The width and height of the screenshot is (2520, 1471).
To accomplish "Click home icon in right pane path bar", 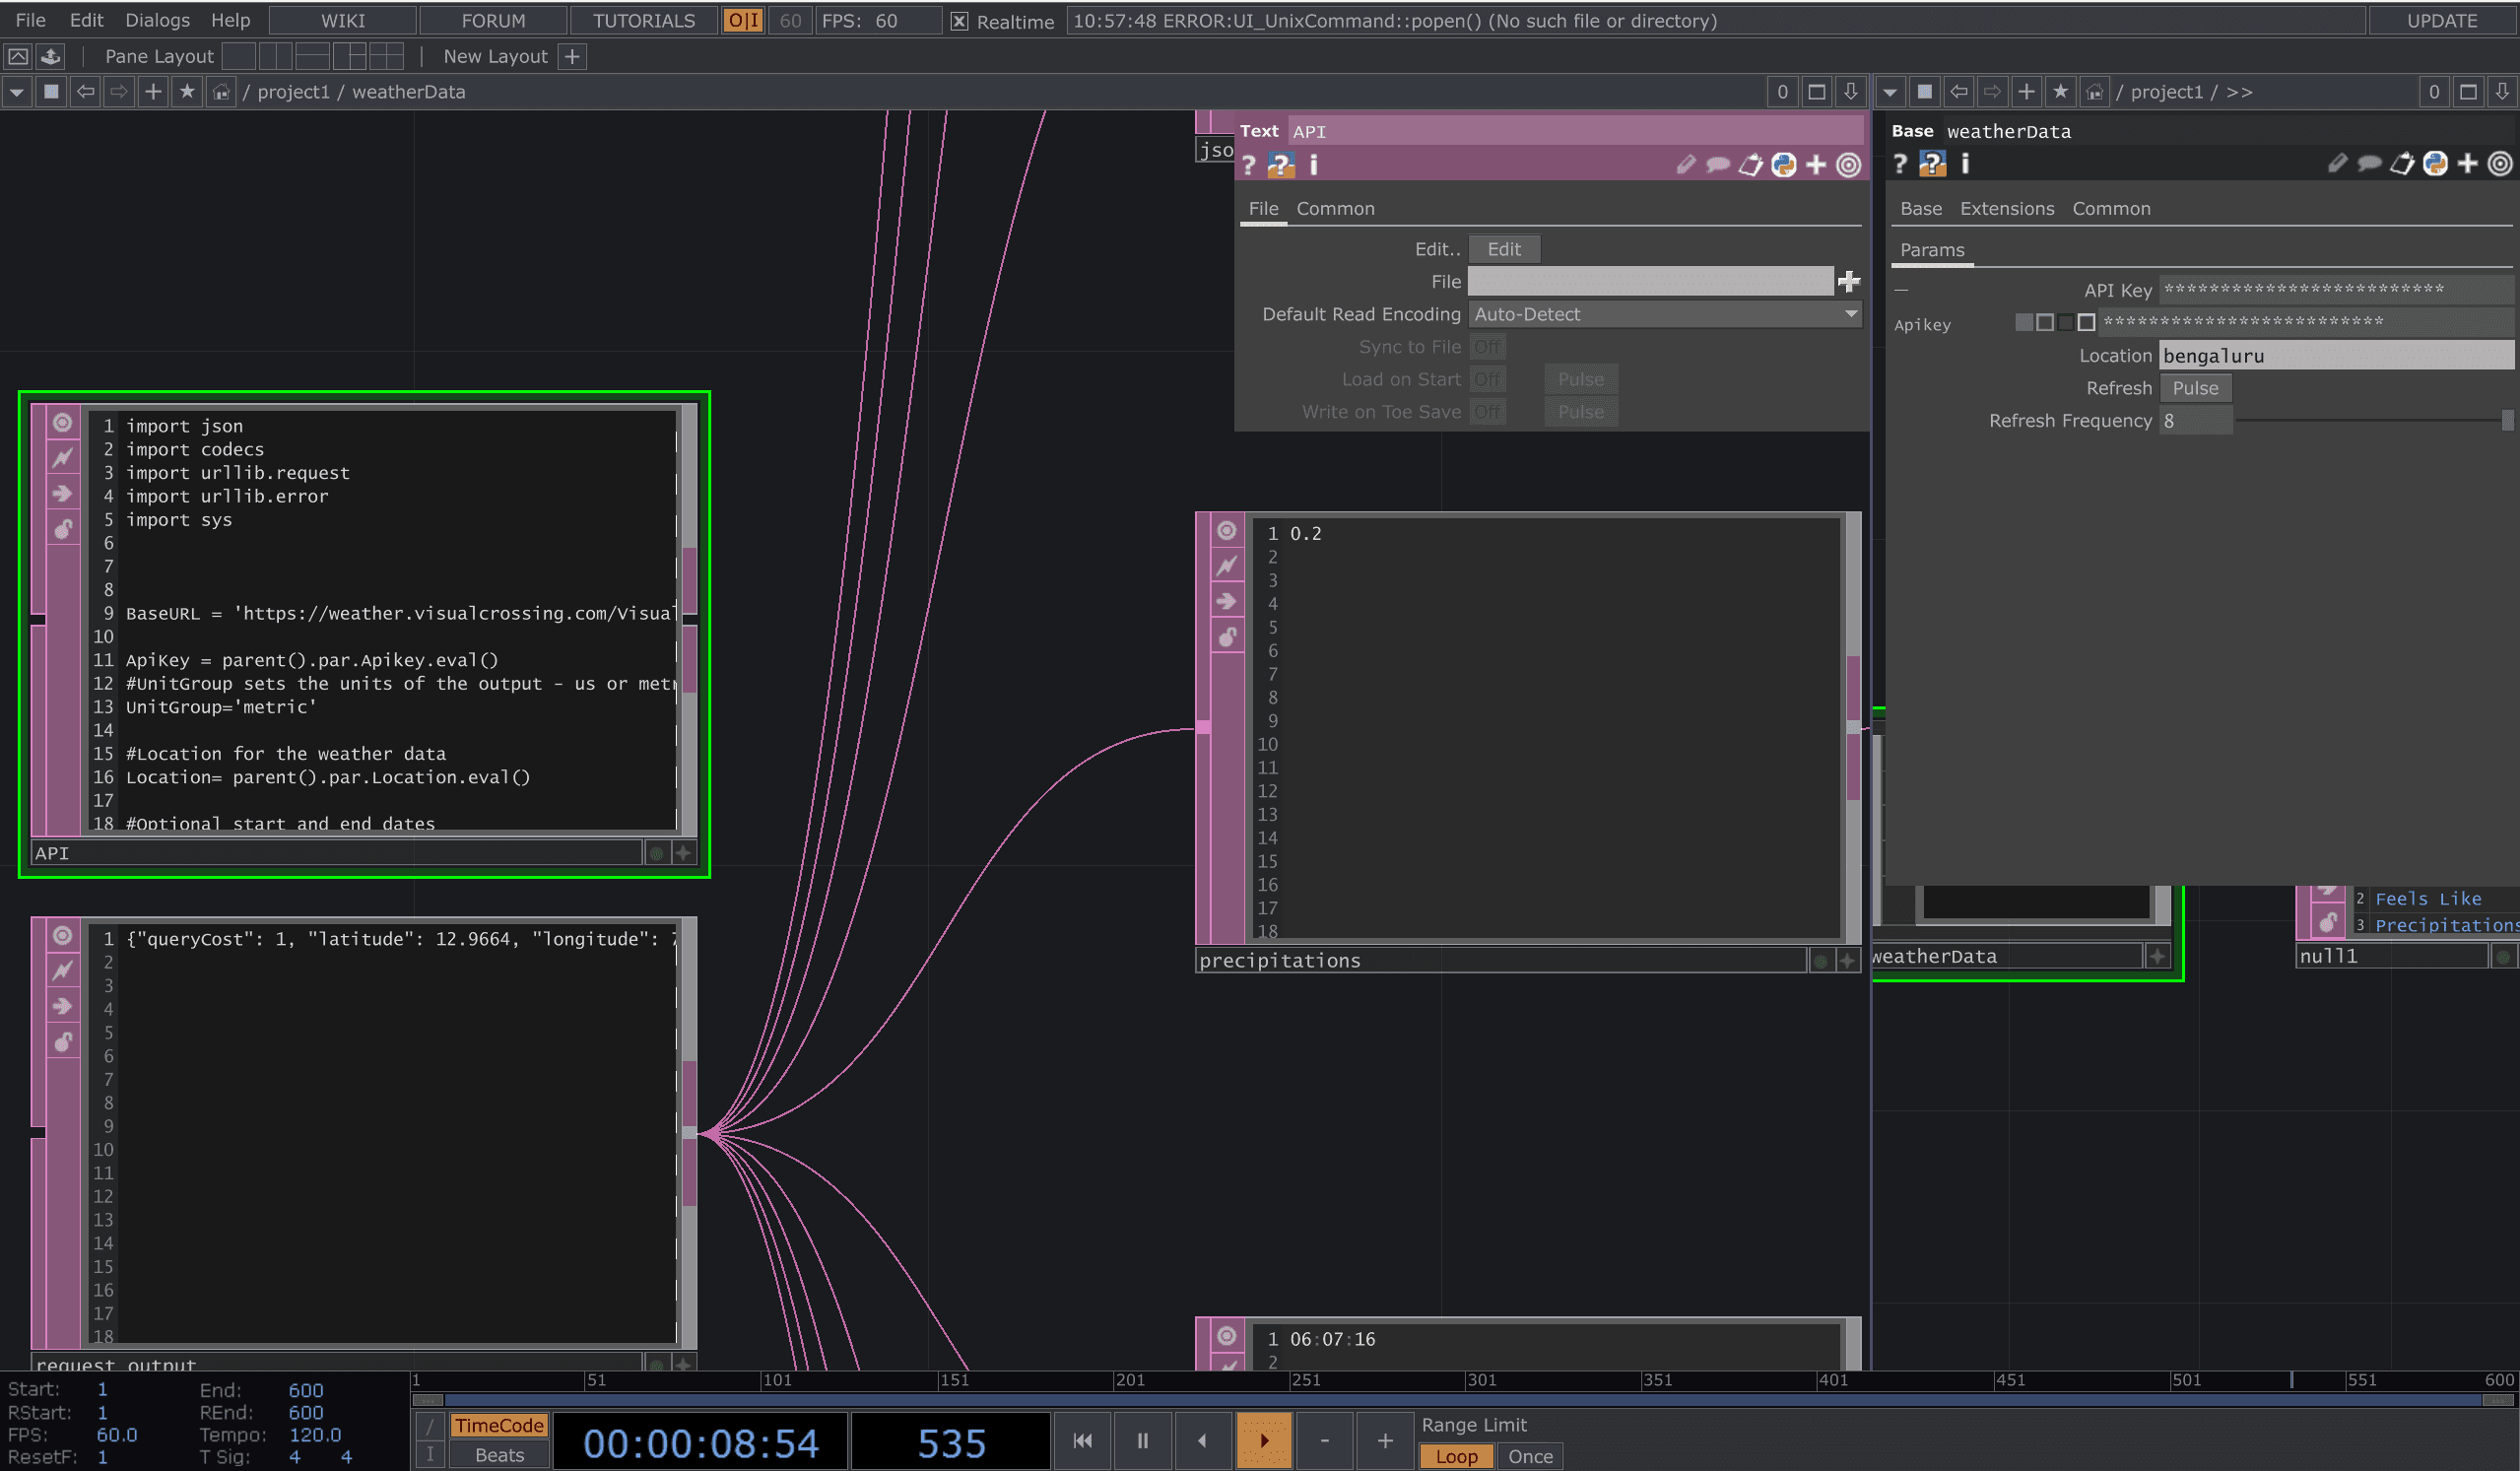I will 2094,92.
